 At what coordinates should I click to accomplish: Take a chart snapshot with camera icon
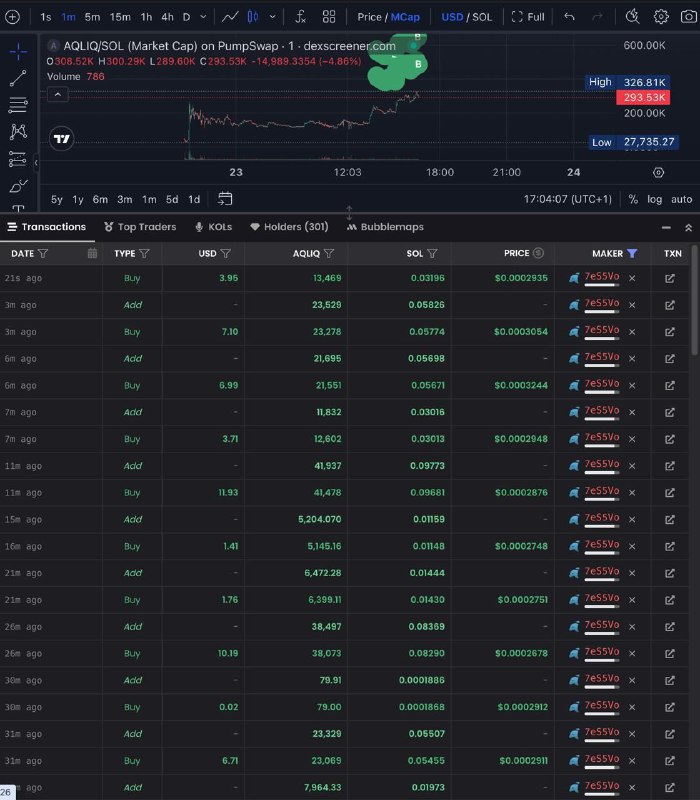pyautogui.click(x=688, y=17)
